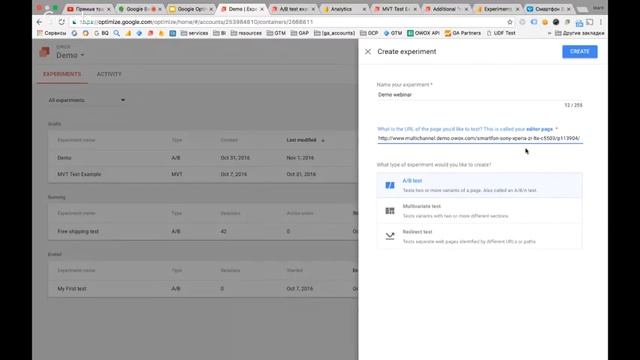Select the Redirect test experiment type
640x360 pixels.
tap(480, 236)
